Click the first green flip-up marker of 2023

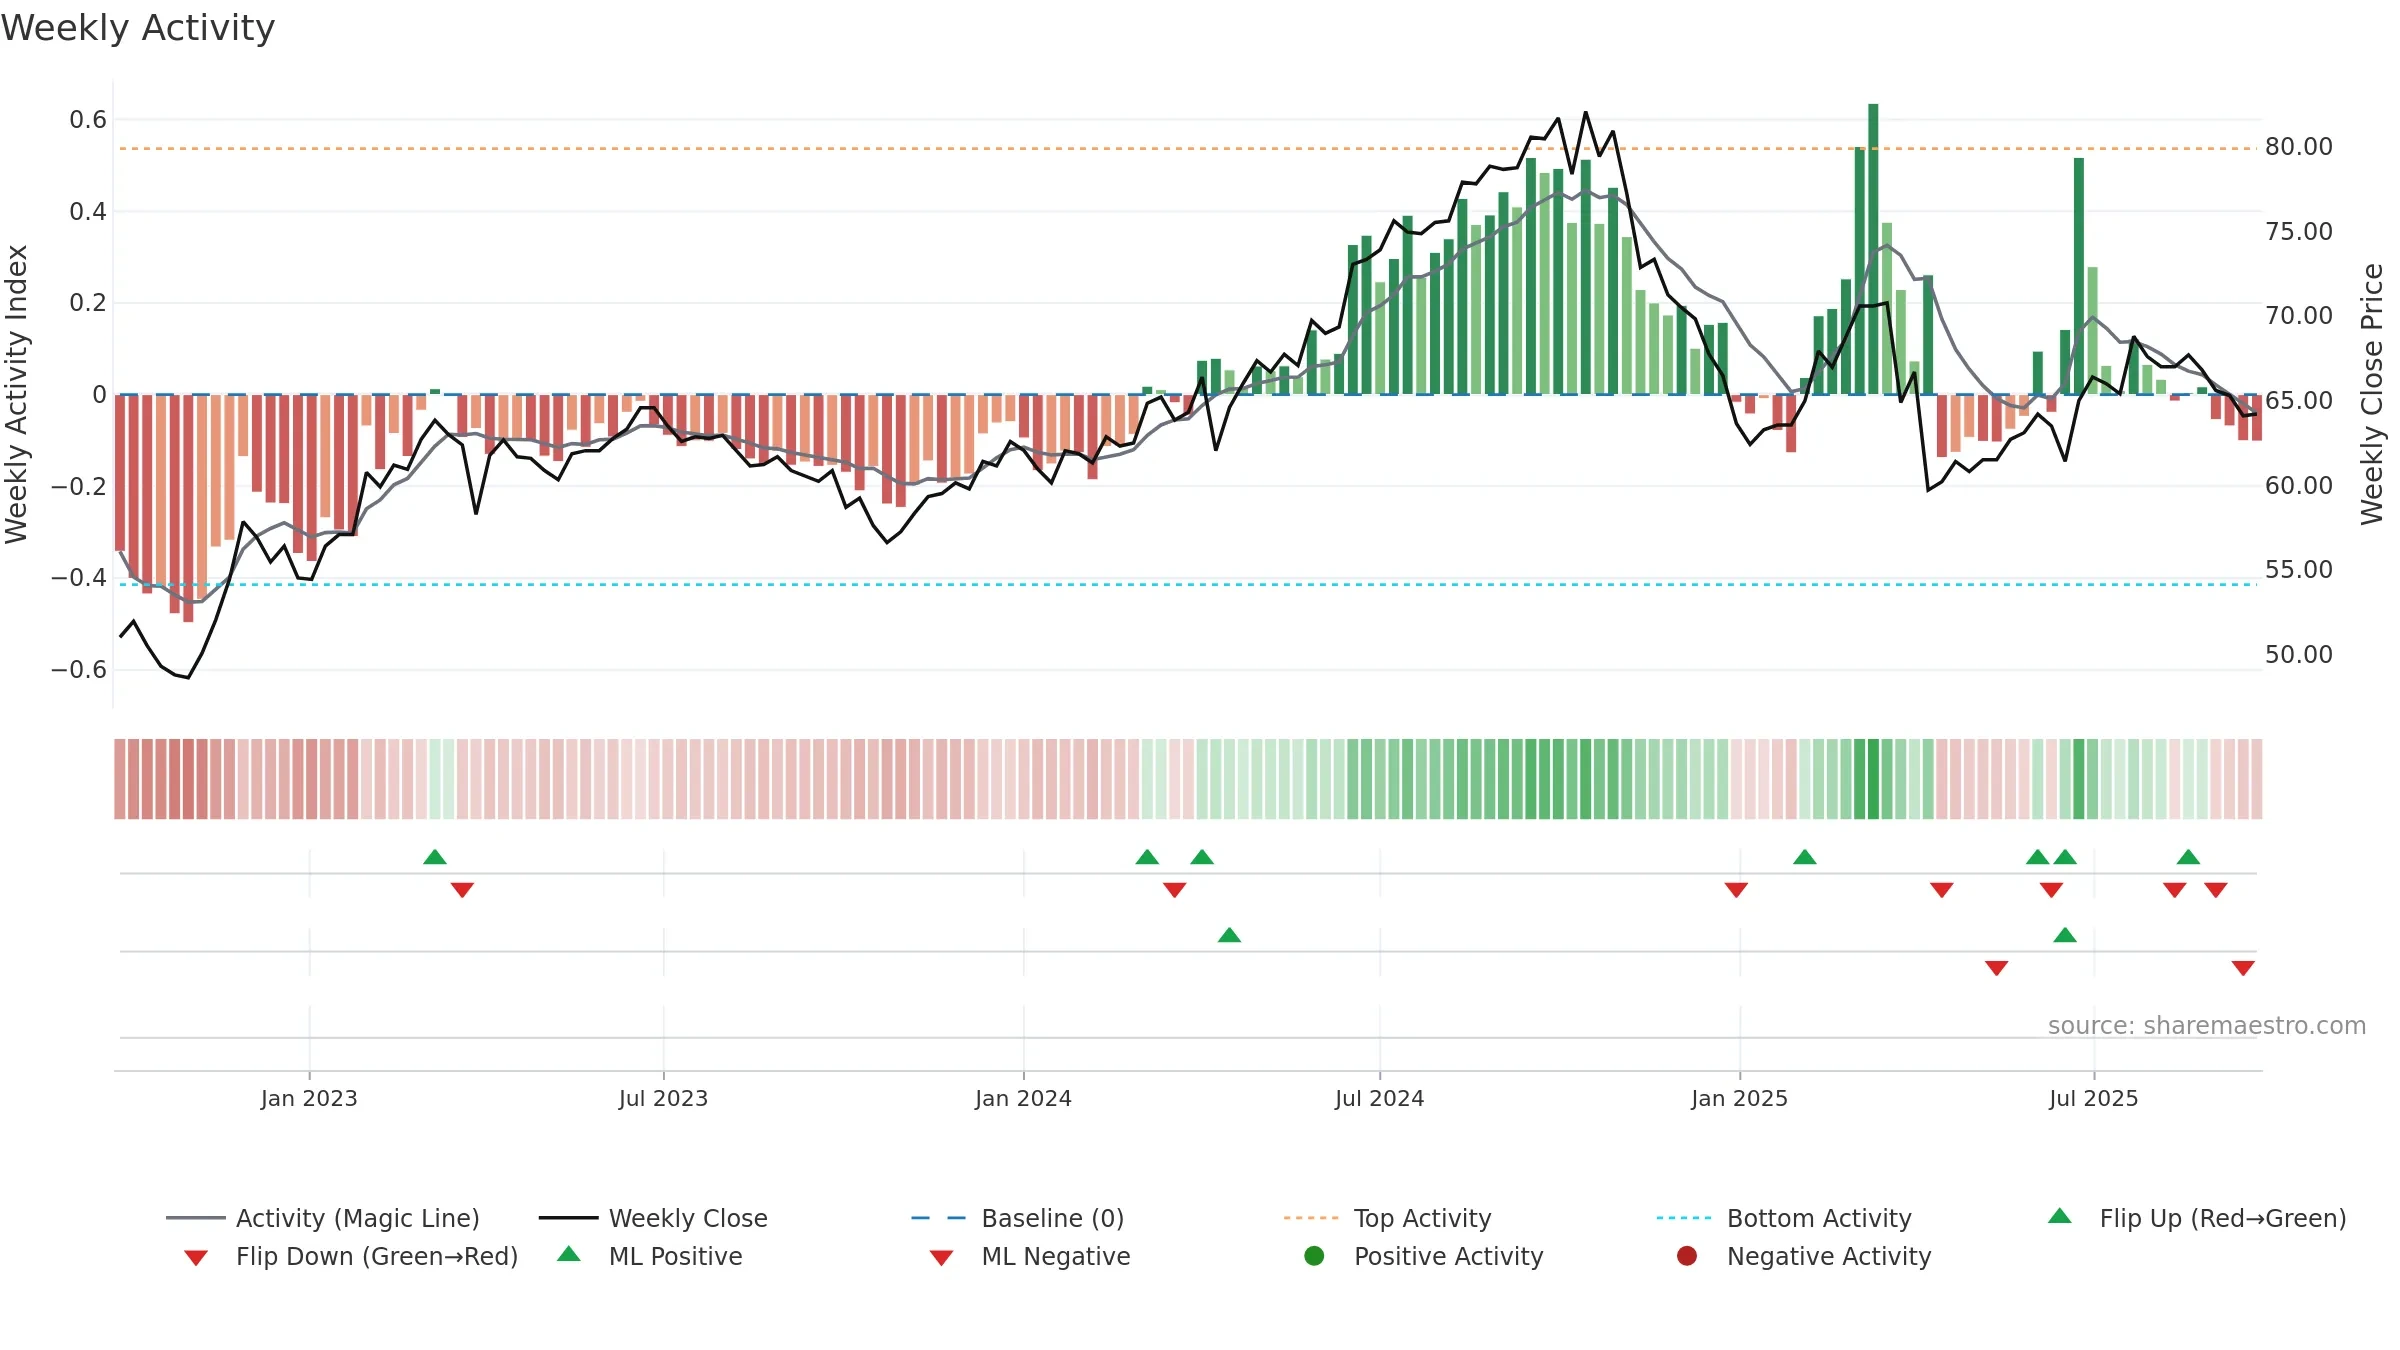435,857
